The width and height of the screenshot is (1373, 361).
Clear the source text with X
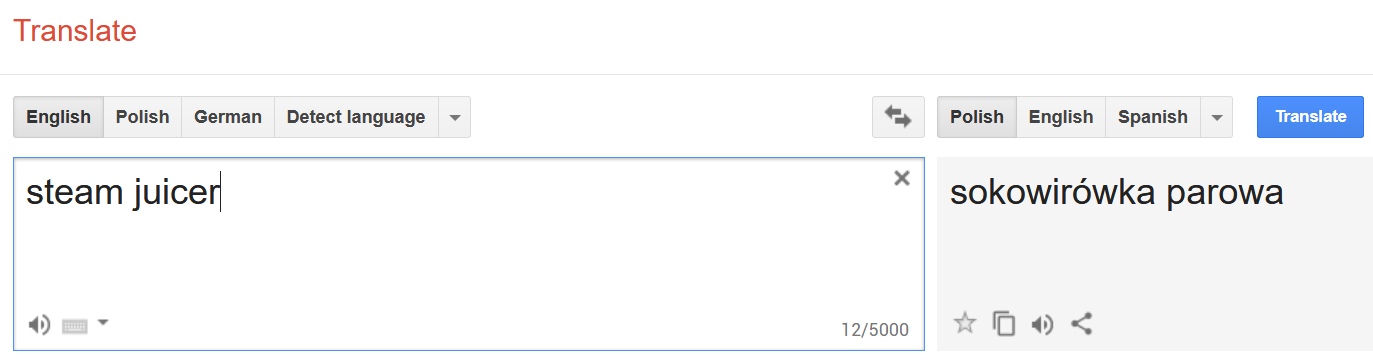(x=901, y=178)
